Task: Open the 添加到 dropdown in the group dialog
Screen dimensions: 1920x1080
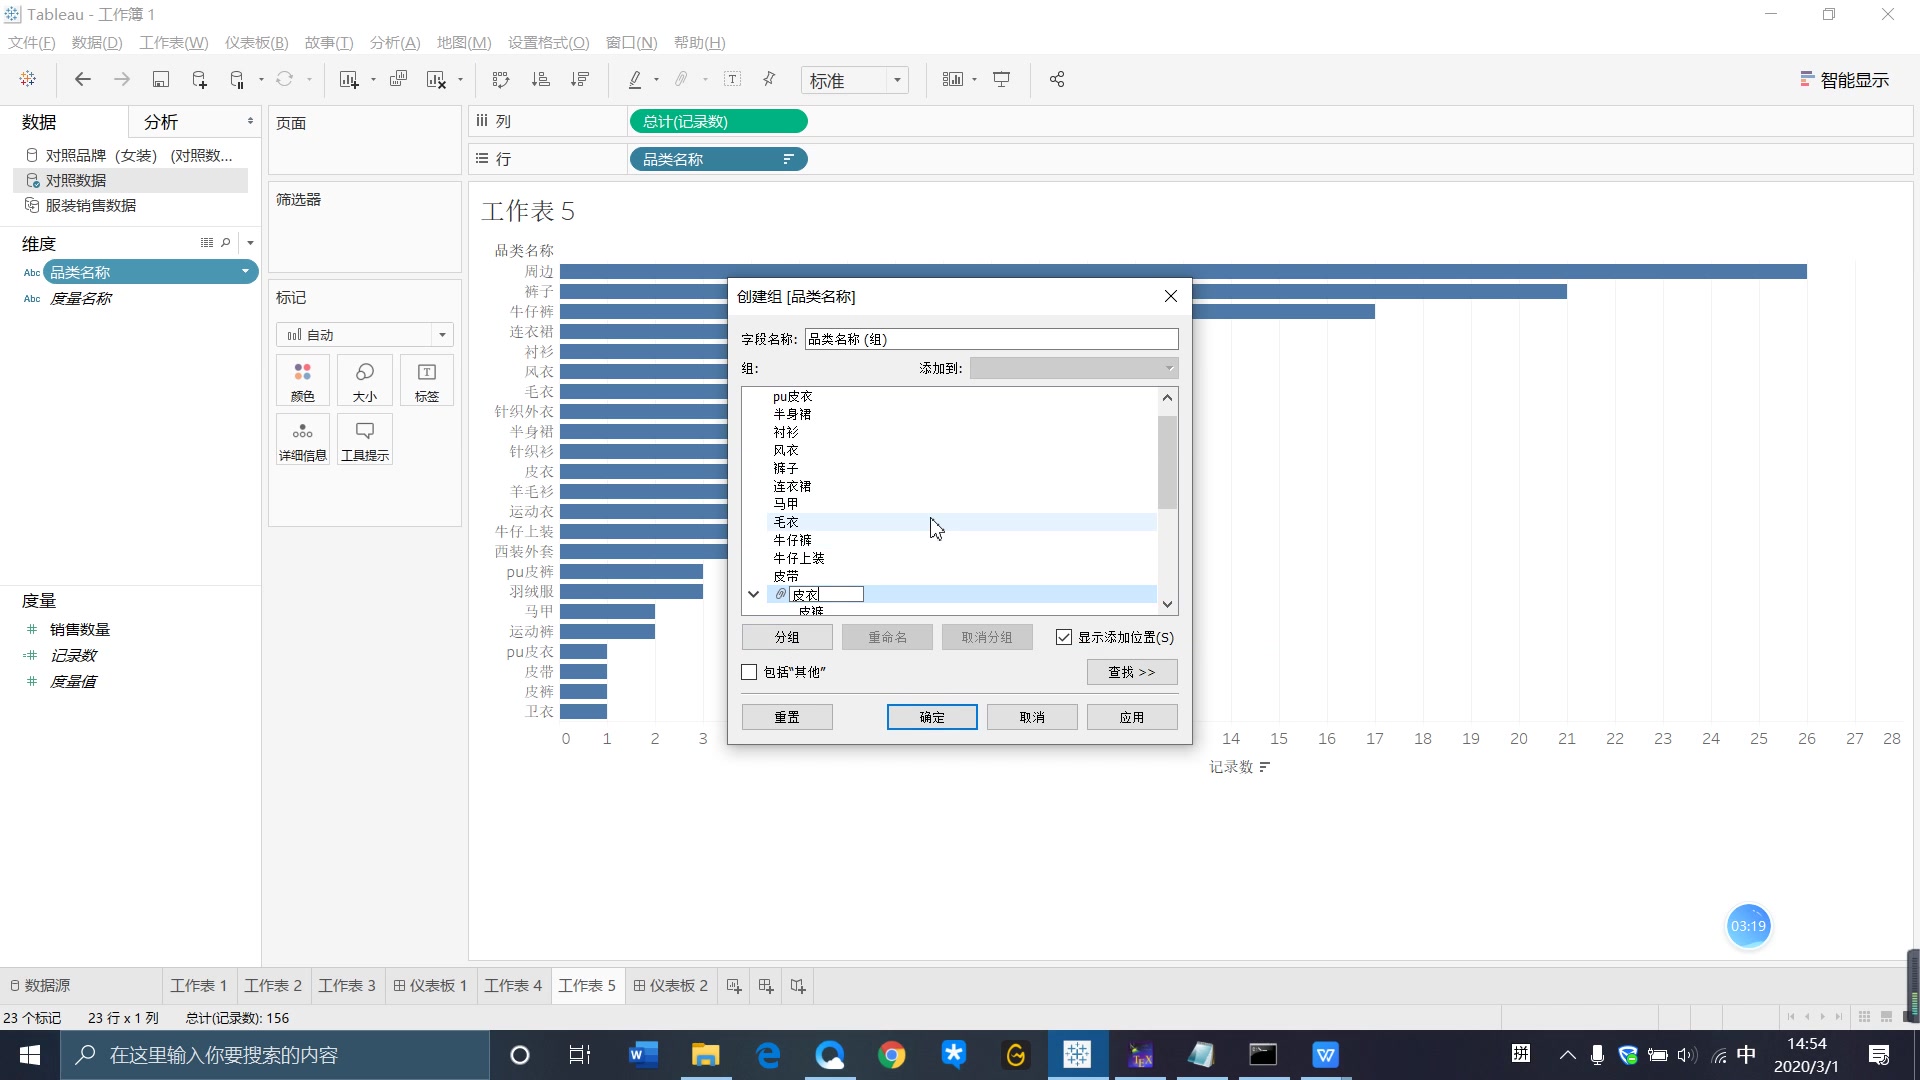Action: tap(1168, 368)
